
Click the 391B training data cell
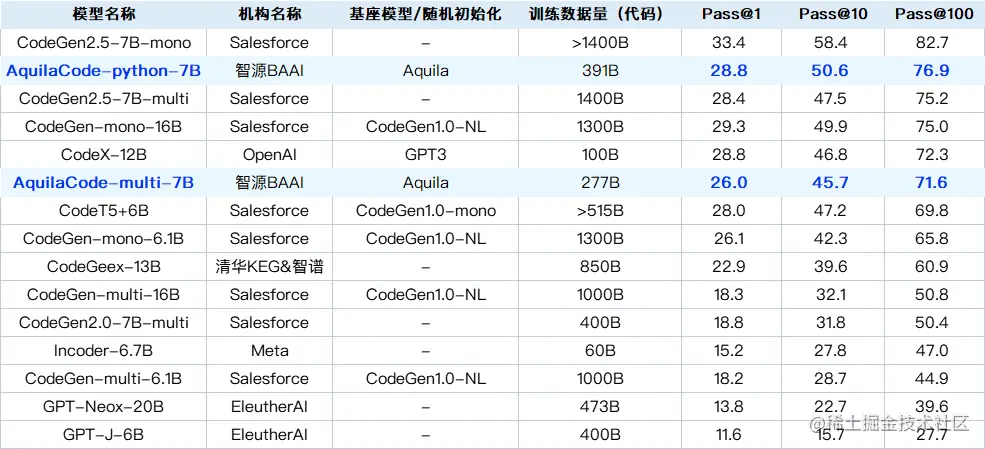pyautogui.click(x=600, y=71)
